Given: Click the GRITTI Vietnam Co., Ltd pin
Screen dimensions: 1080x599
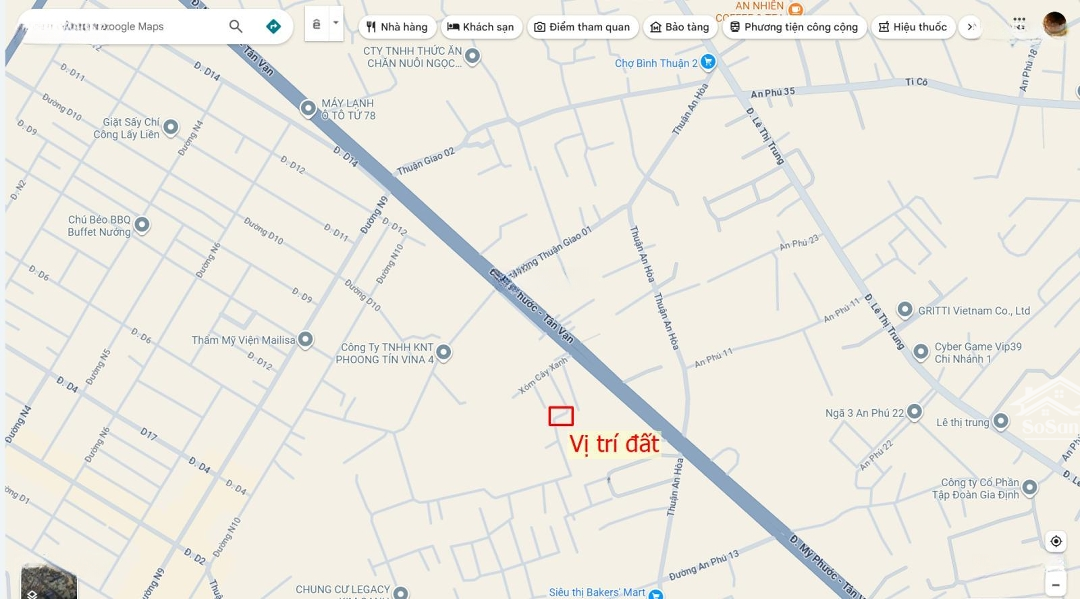Looking at the screenshot, I should [x=905, y=310].
